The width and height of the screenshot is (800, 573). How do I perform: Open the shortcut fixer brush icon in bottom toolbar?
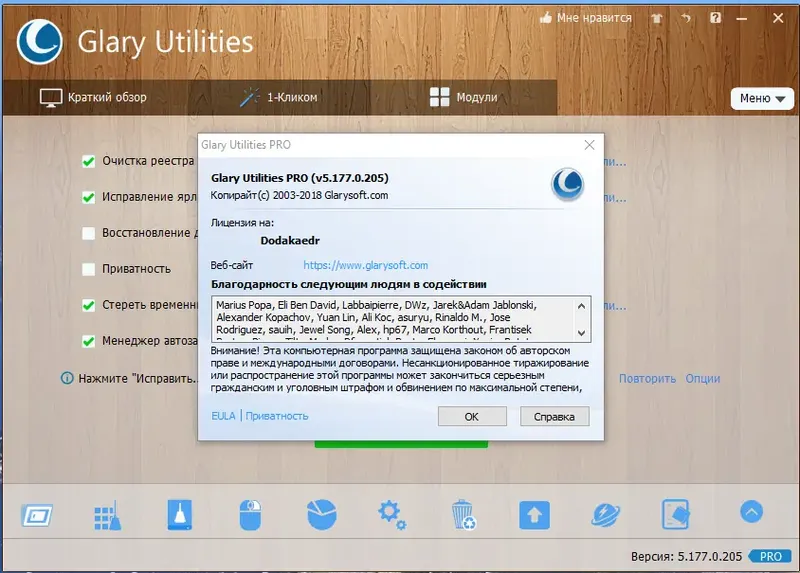180,515
